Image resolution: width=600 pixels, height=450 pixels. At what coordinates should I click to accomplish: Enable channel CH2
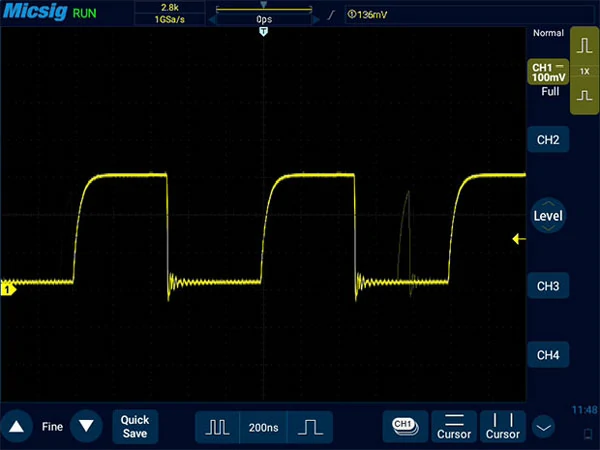pyautogui.click(x=548, y=140)
